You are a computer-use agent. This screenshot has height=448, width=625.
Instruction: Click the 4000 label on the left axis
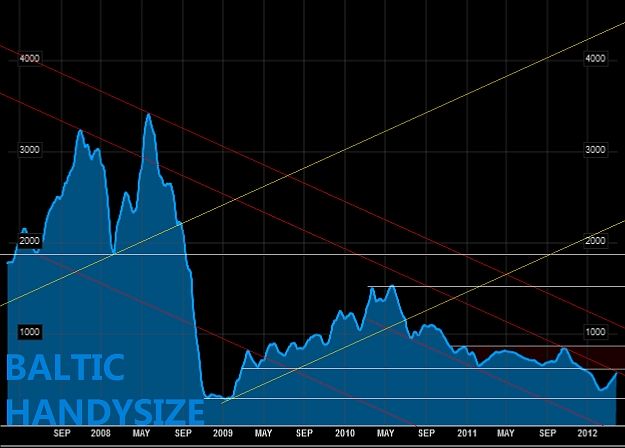click(30, 59)
